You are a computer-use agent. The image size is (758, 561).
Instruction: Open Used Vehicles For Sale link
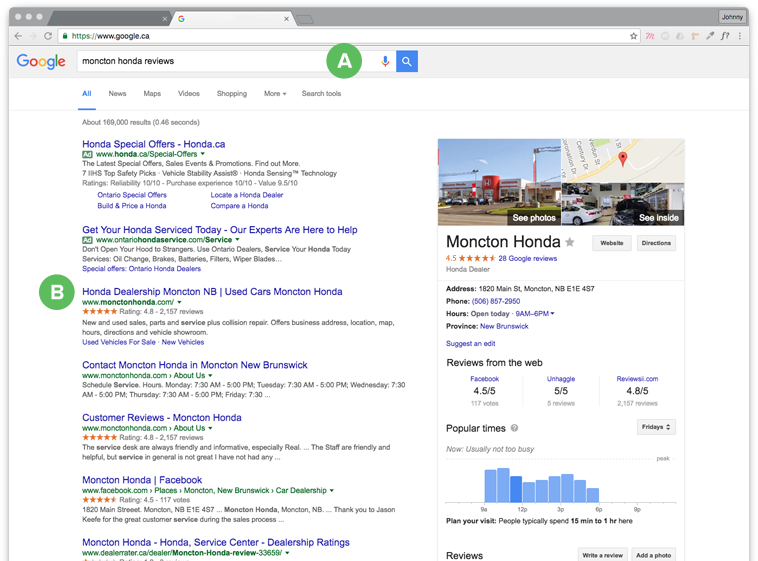click(119, 342)
